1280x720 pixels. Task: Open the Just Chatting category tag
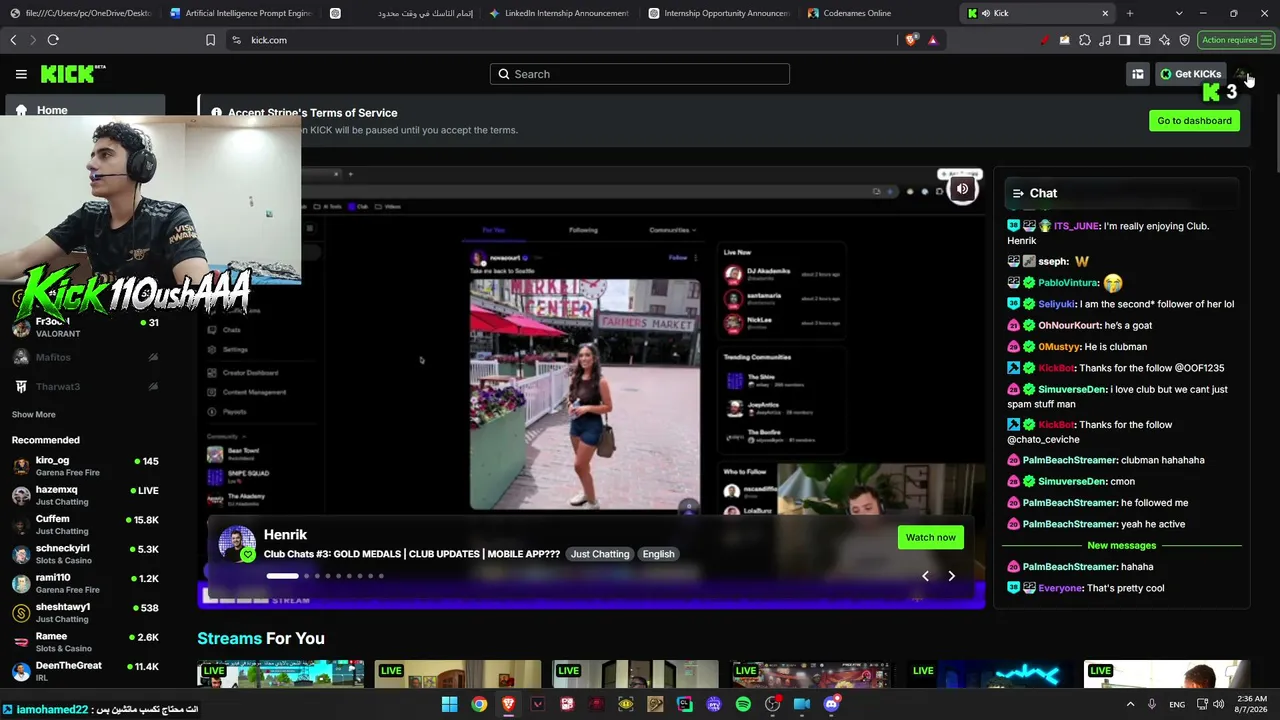coord(600,554)
